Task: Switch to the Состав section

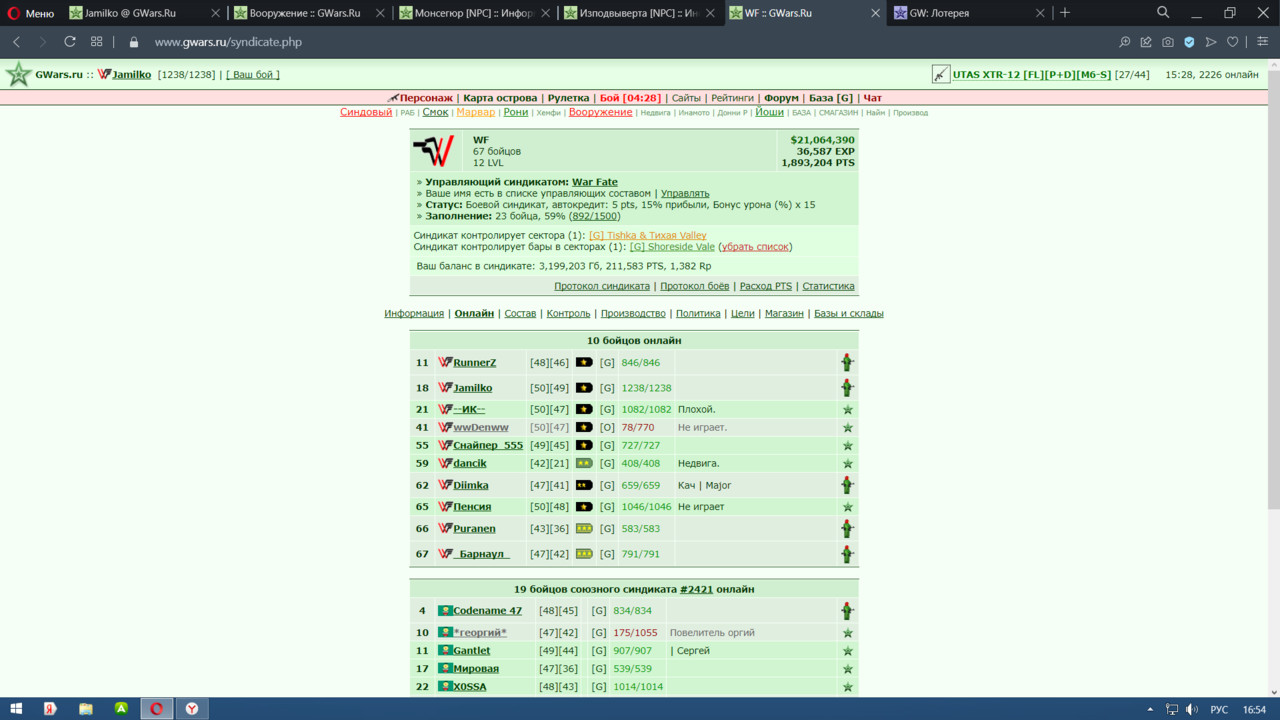Action: click(520, 313)
